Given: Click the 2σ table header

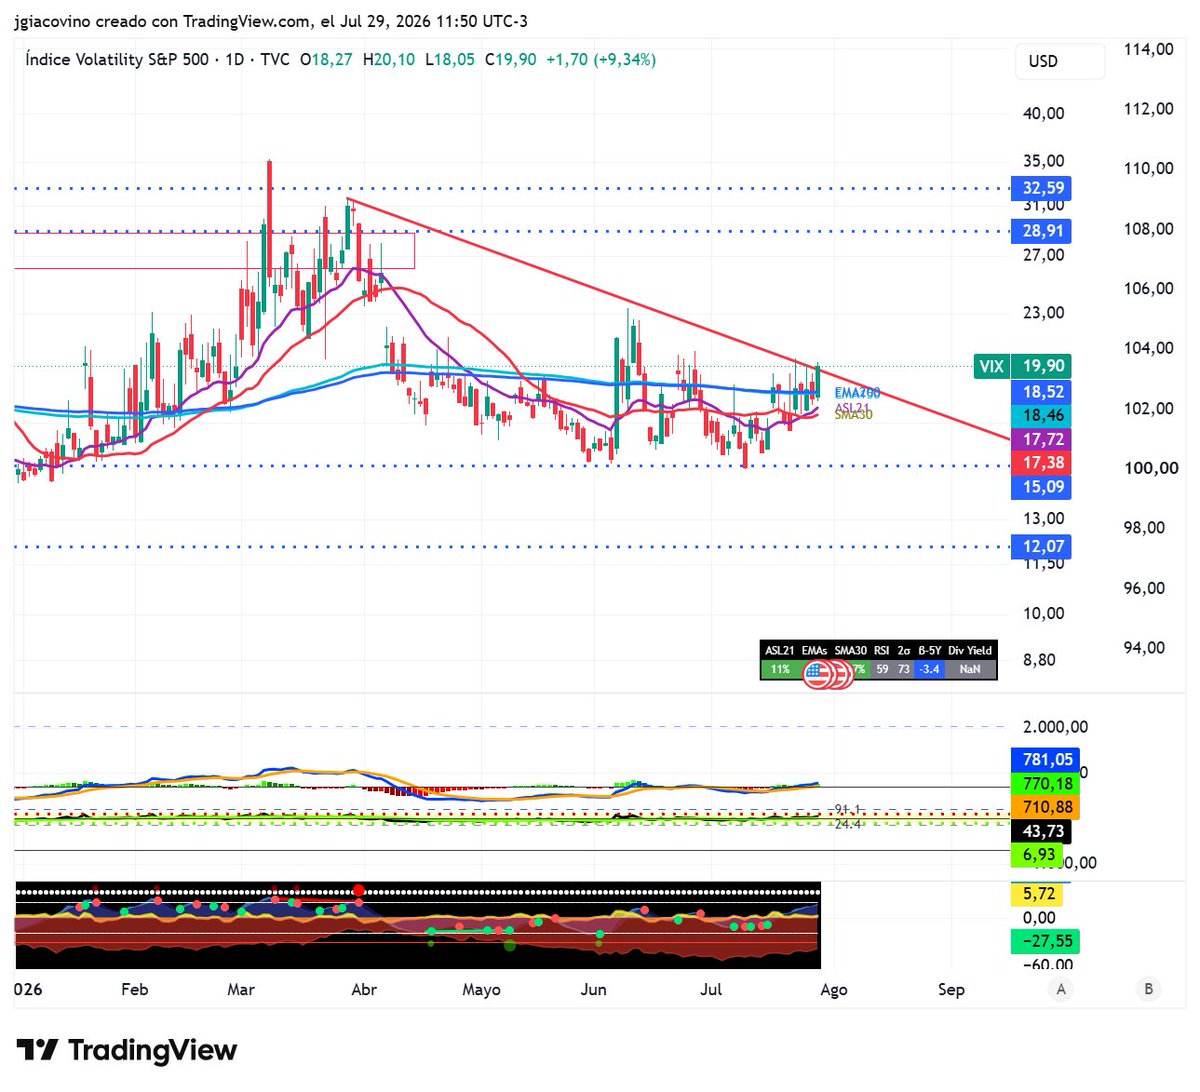Looking at the screenshot, I should 904,650.
